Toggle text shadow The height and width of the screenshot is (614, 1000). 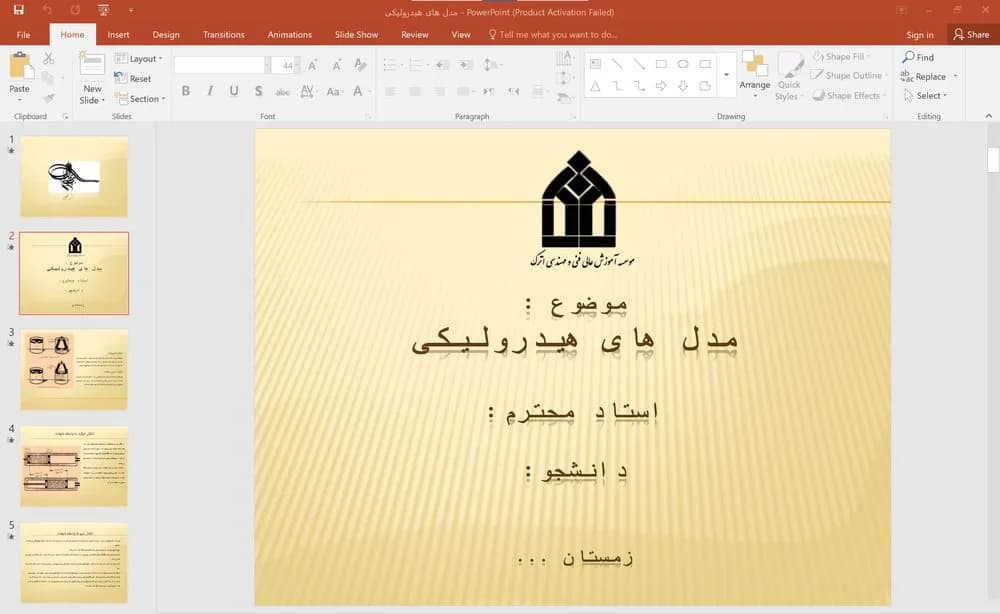pyautogui.click(x=258, y=91)
